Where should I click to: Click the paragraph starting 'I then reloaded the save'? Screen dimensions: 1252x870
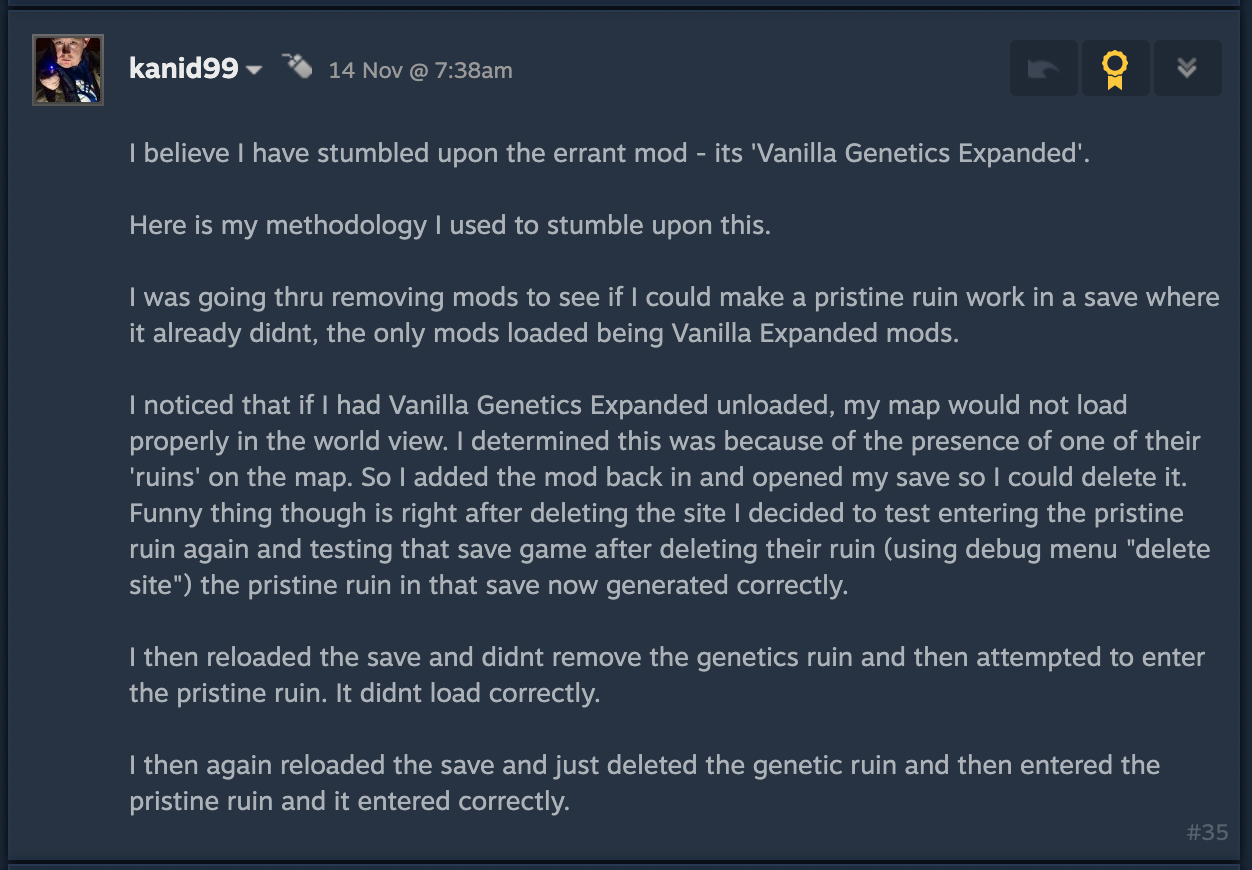(x=667, y=676)
